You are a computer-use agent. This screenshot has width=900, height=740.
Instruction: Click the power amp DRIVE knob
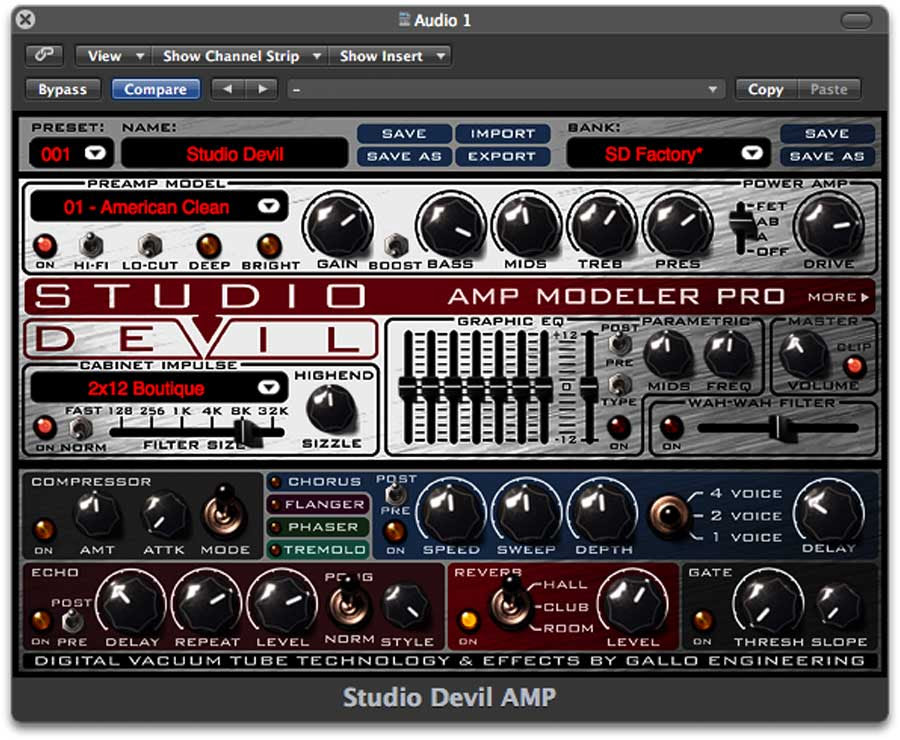[829, 224]
